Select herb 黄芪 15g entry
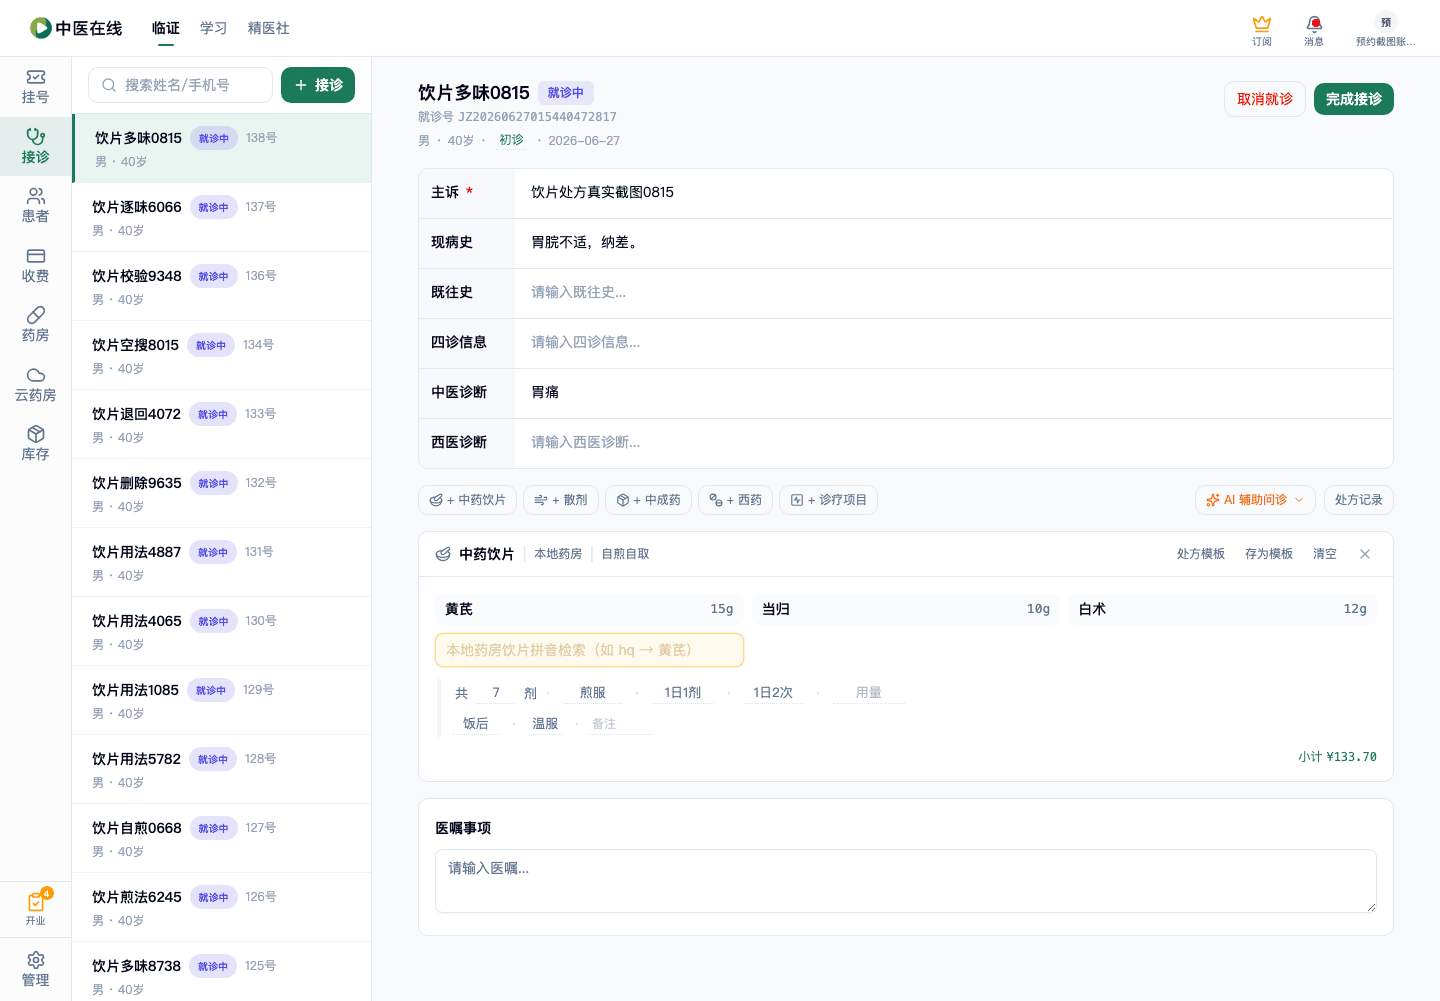The width and height of the screenshot is (1440, 1001). click(589, 609)
